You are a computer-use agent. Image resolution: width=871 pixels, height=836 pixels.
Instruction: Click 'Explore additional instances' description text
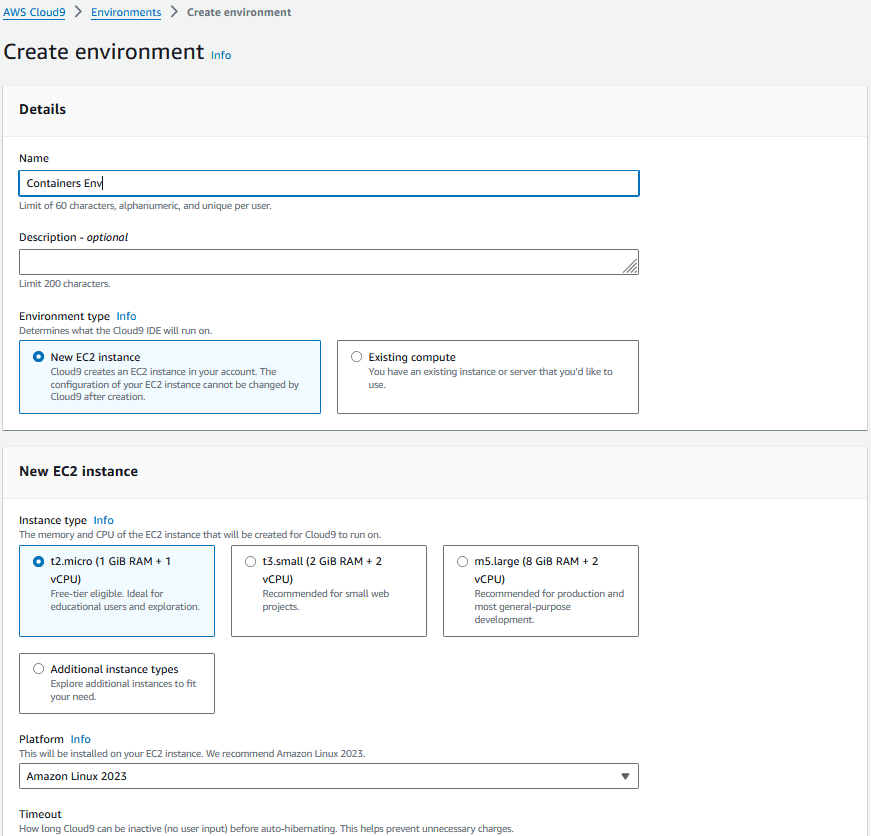tap(123, 690)
